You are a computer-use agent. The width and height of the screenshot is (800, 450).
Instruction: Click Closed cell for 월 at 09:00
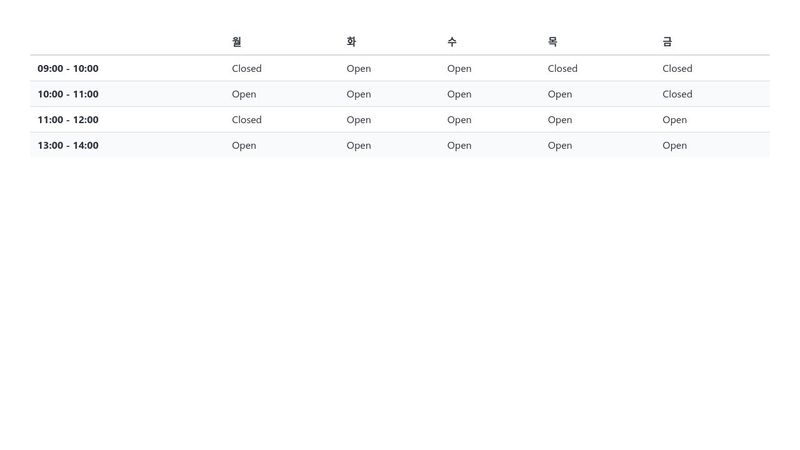[x=246, y=68]
